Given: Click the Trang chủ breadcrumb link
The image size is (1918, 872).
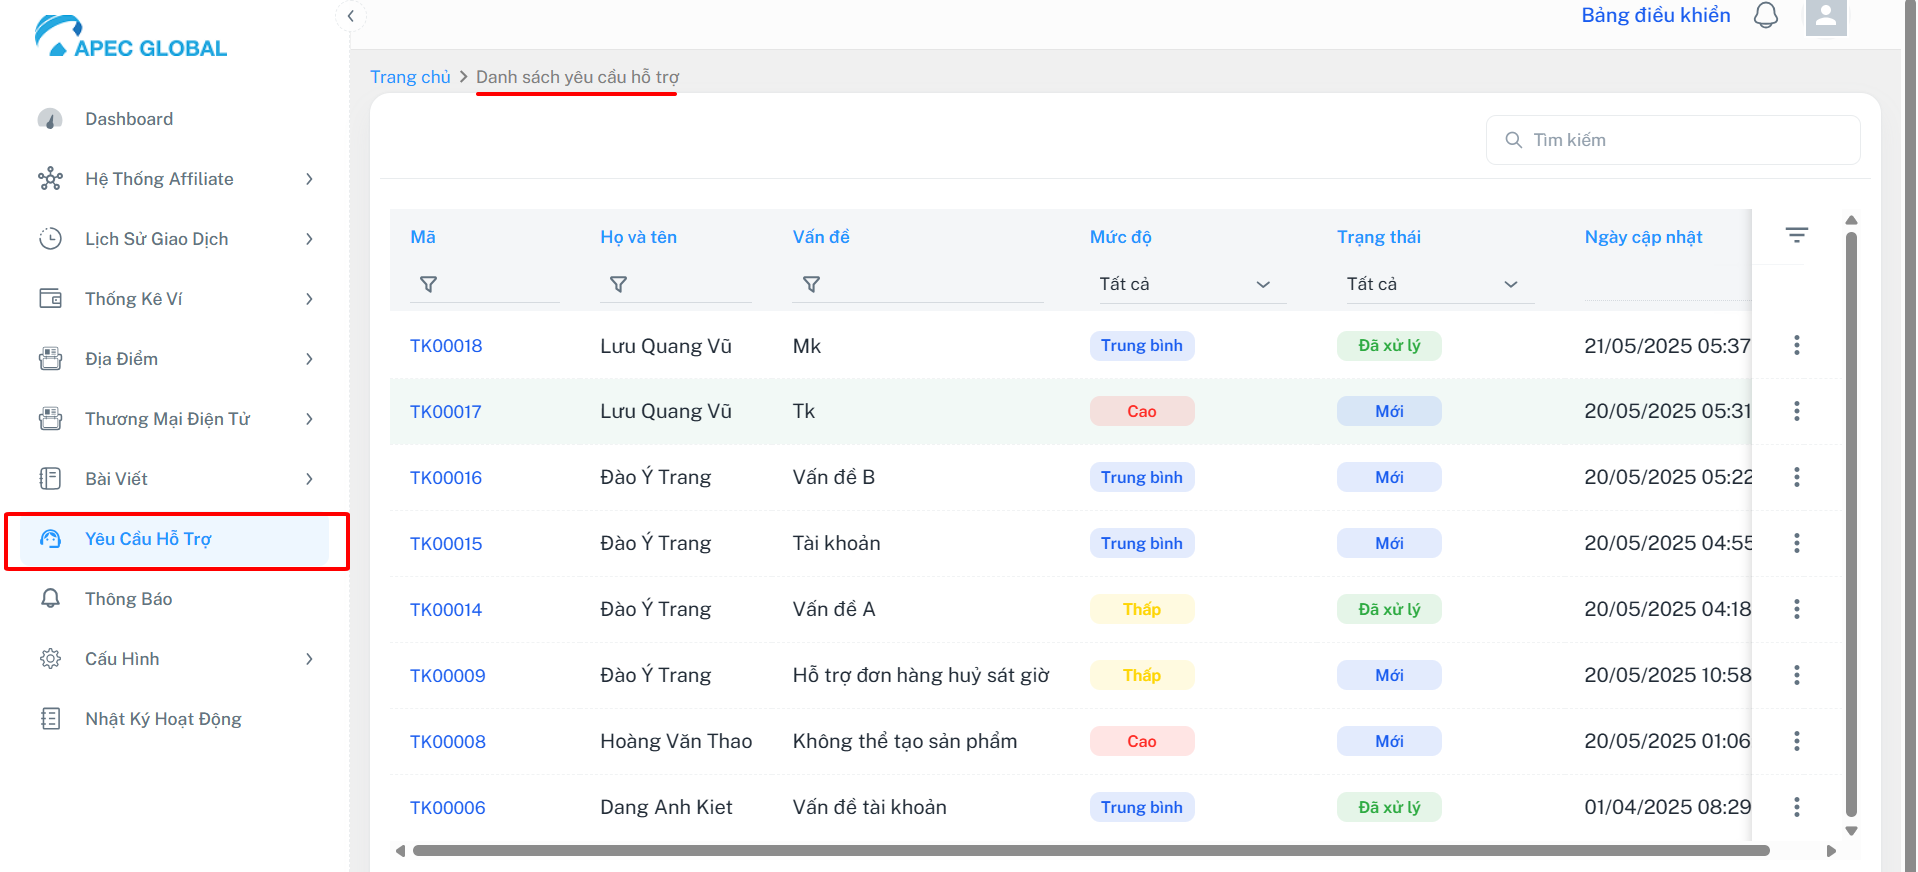Looking at the screenshot, I should [410, 77].
